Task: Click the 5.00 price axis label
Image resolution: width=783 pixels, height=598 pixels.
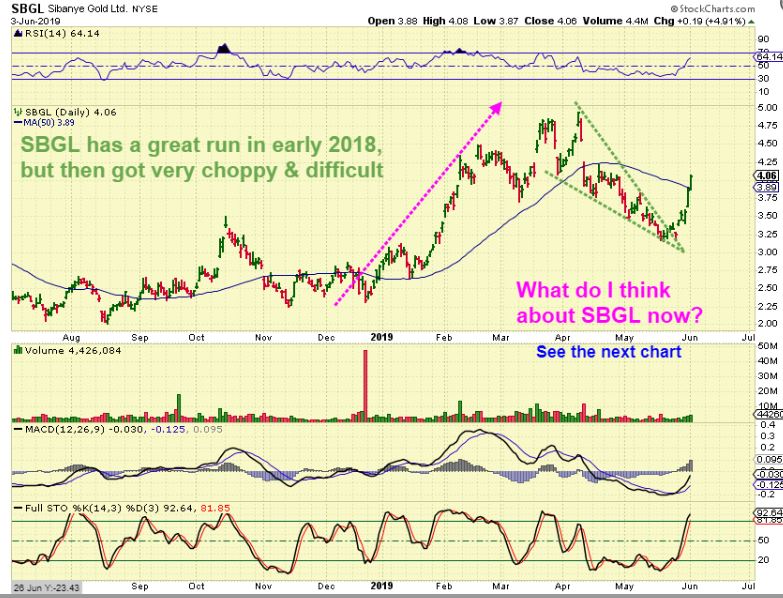Action: coord(767,107)
